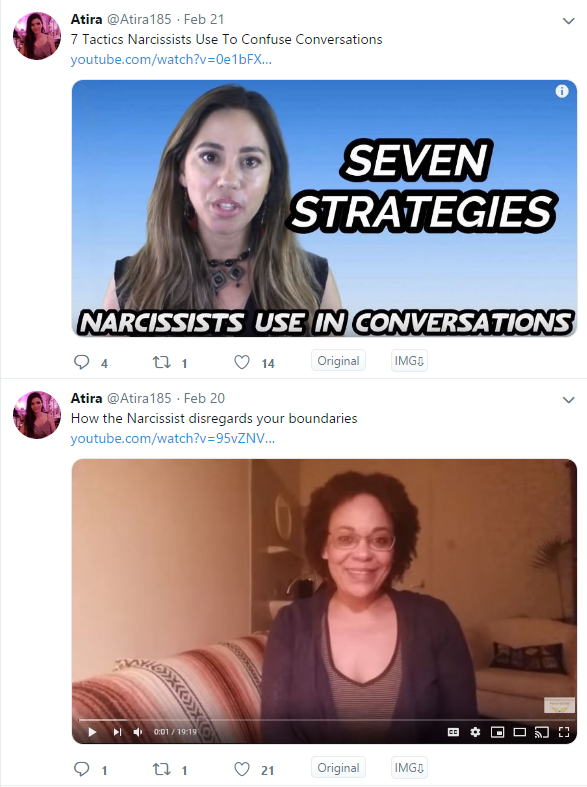Expand the options chevron on the Feb 20 tweet
587x787 pixels.
568,400
